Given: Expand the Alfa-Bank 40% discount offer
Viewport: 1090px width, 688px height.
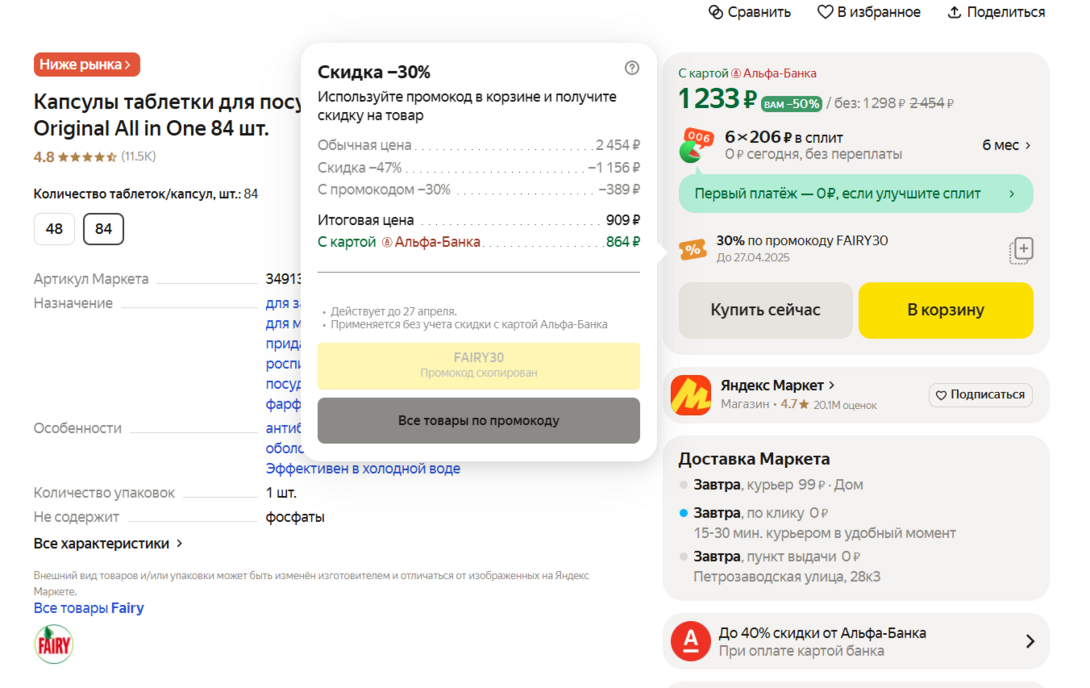Looking at the screenshot, I should click(1029, 641).
